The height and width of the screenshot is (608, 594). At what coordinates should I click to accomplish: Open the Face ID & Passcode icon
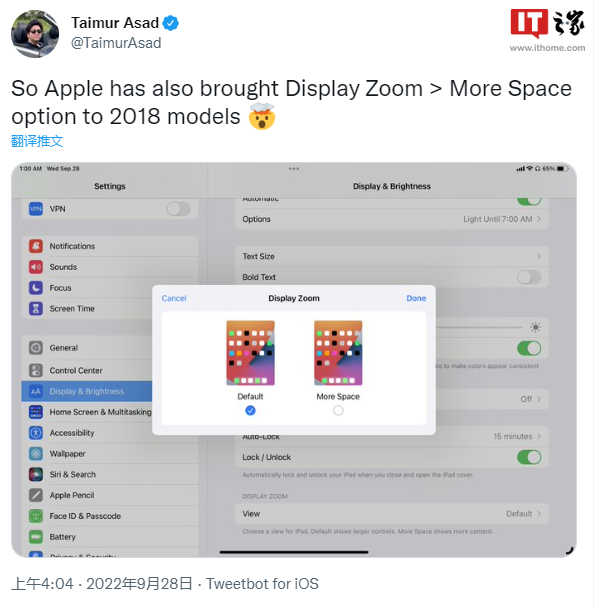36,516
